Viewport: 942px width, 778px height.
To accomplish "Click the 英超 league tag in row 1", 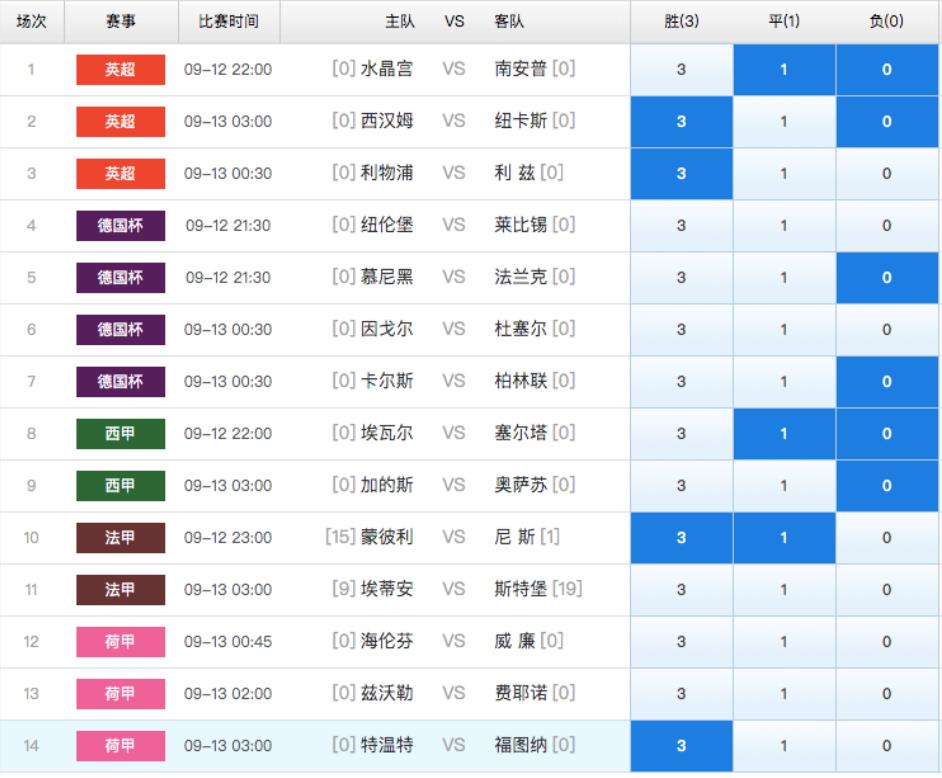I will tap(121, 70).
